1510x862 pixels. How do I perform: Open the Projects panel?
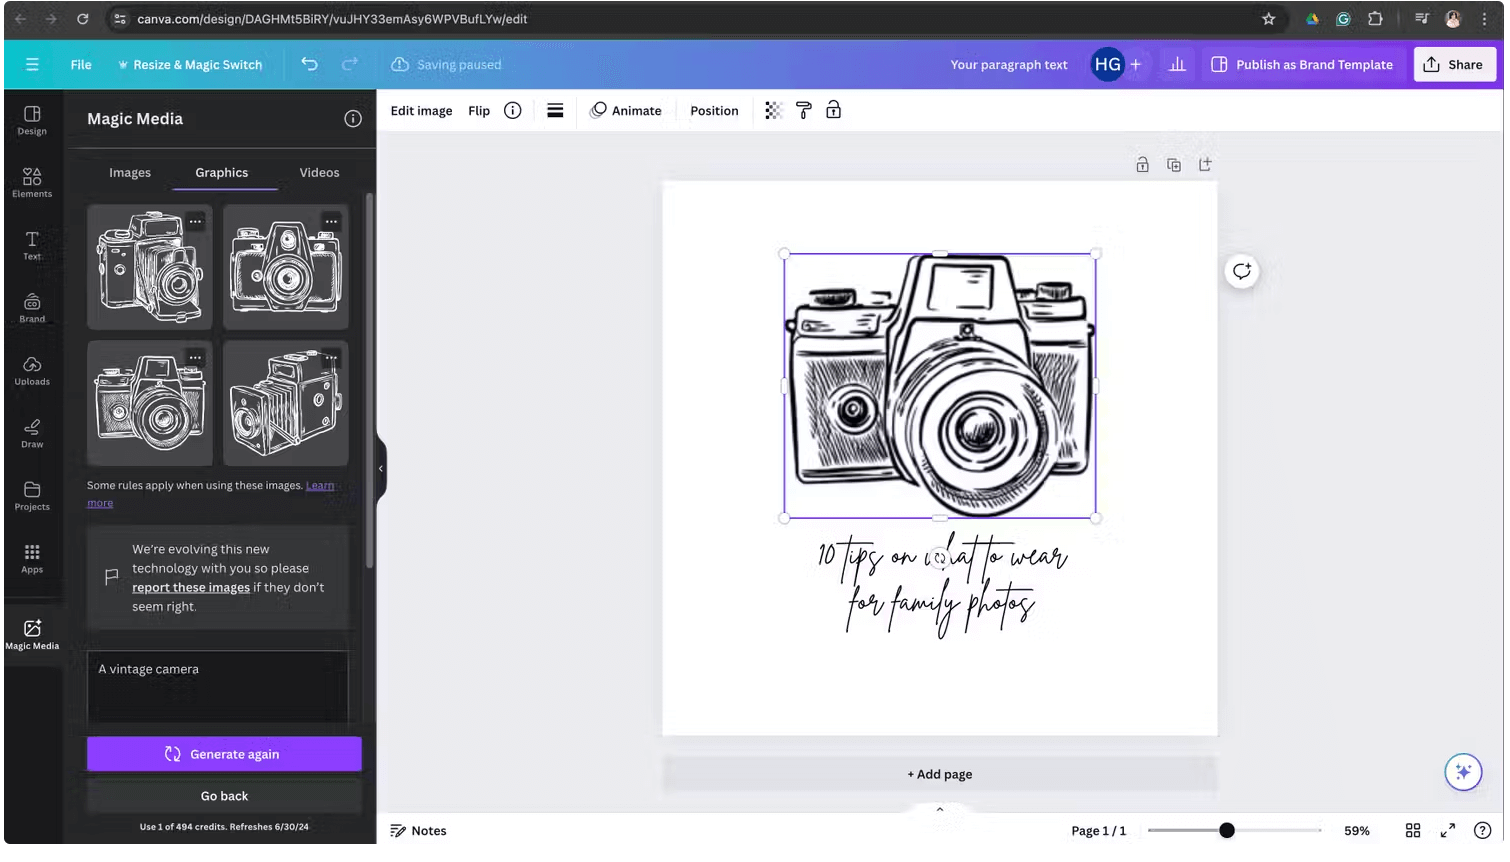[31, 495]
